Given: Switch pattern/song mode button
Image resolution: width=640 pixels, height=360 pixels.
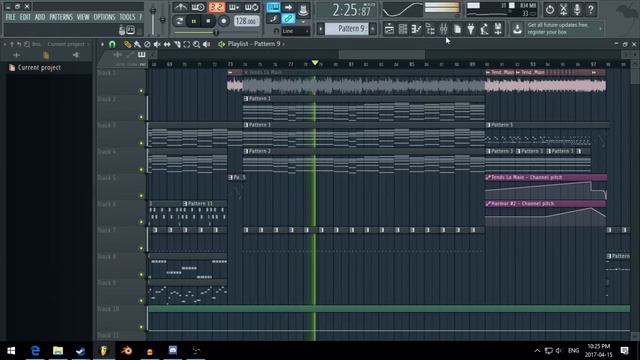Looking at the screenshot, I should click(x=179, y=21).
